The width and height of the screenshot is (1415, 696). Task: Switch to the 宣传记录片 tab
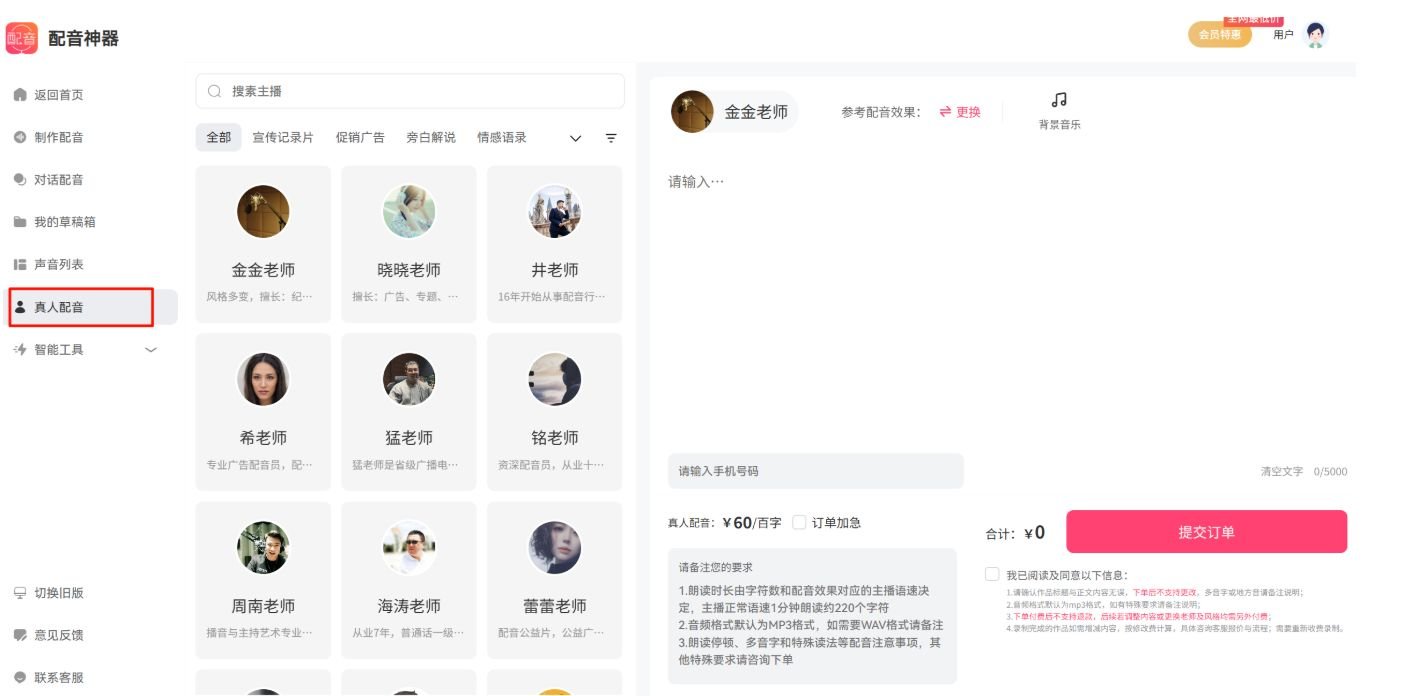tap(283, 138)
